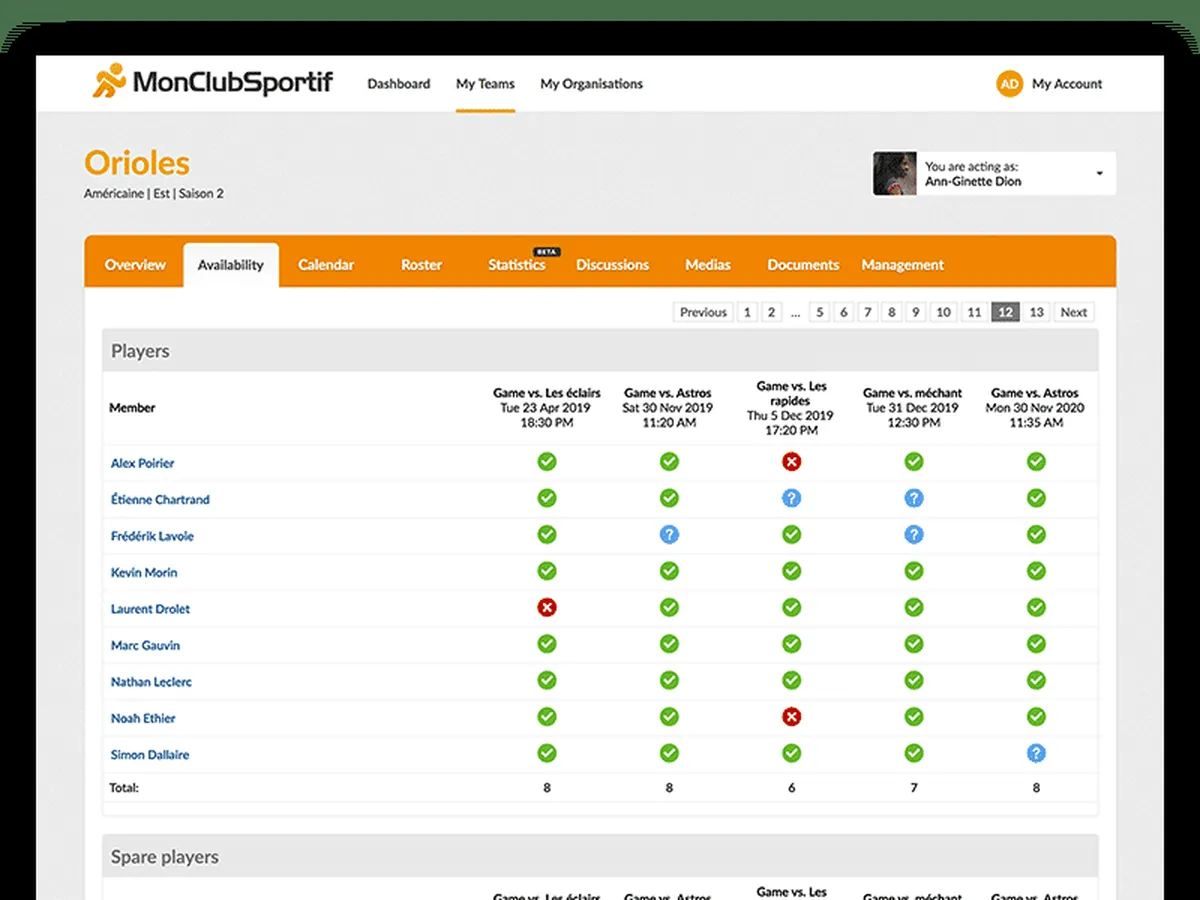Click the BETA badge on Statistics
1200x900 pixels.
coord(546,252)
